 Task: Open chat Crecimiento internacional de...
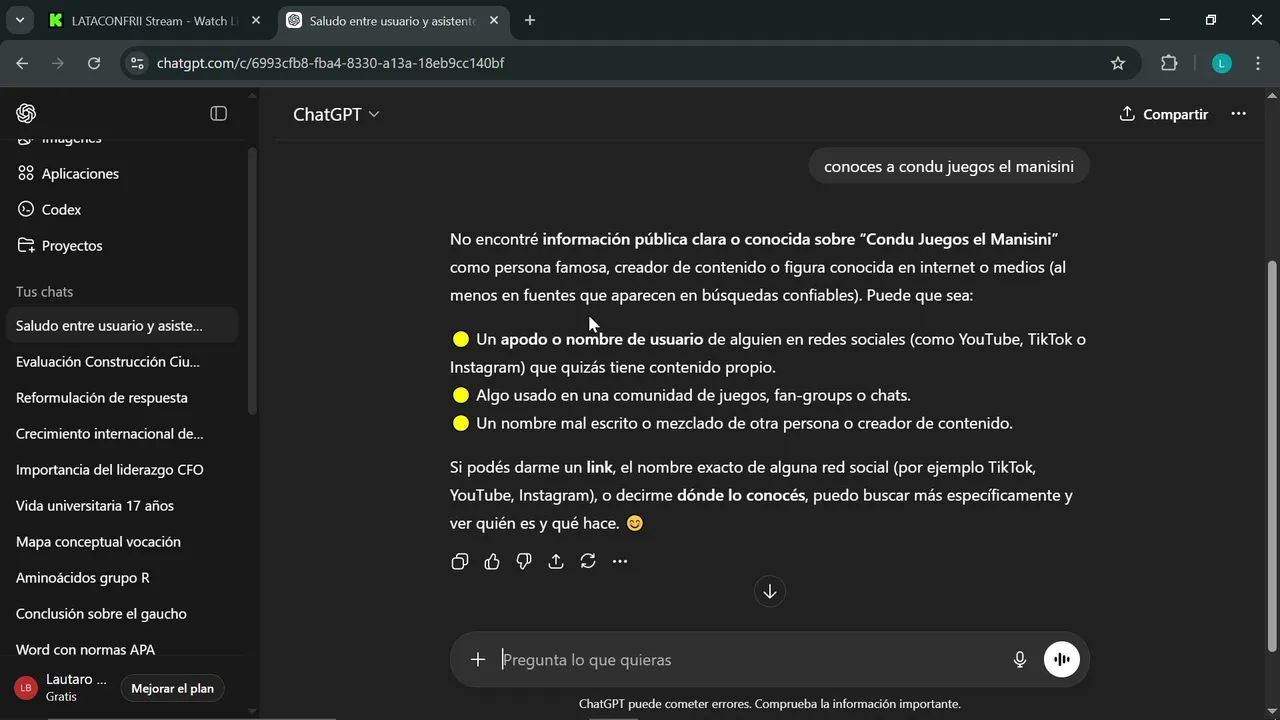click(x=122, y=433)
